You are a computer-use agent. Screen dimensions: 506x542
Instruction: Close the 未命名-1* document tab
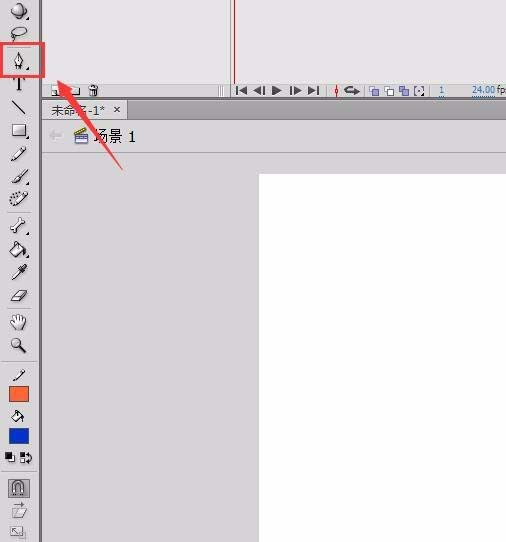click(x=117, y=110)
